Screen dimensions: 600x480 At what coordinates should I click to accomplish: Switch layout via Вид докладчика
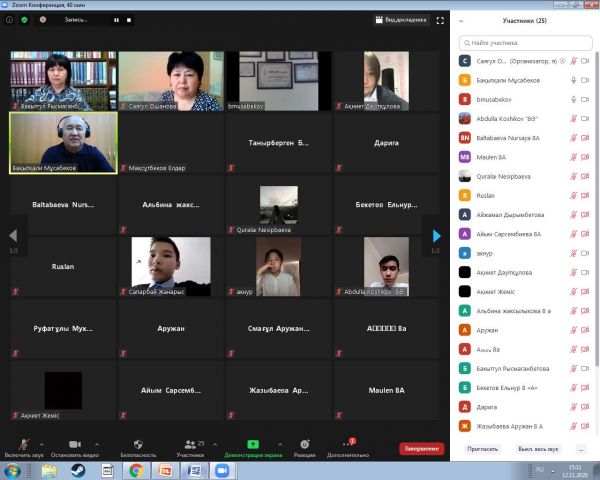[x=400, y=19]
